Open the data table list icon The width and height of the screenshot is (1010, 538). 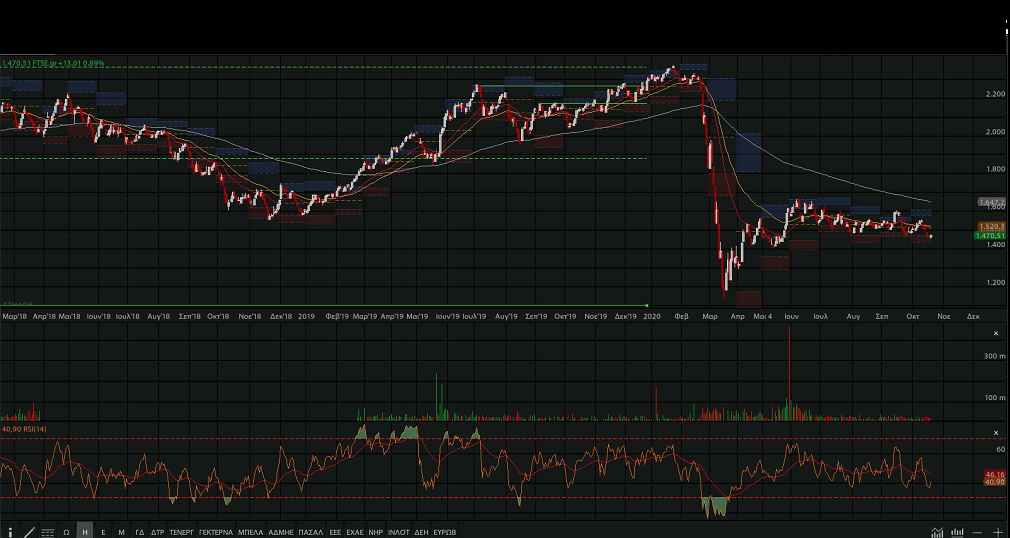(x=47, y=532)
